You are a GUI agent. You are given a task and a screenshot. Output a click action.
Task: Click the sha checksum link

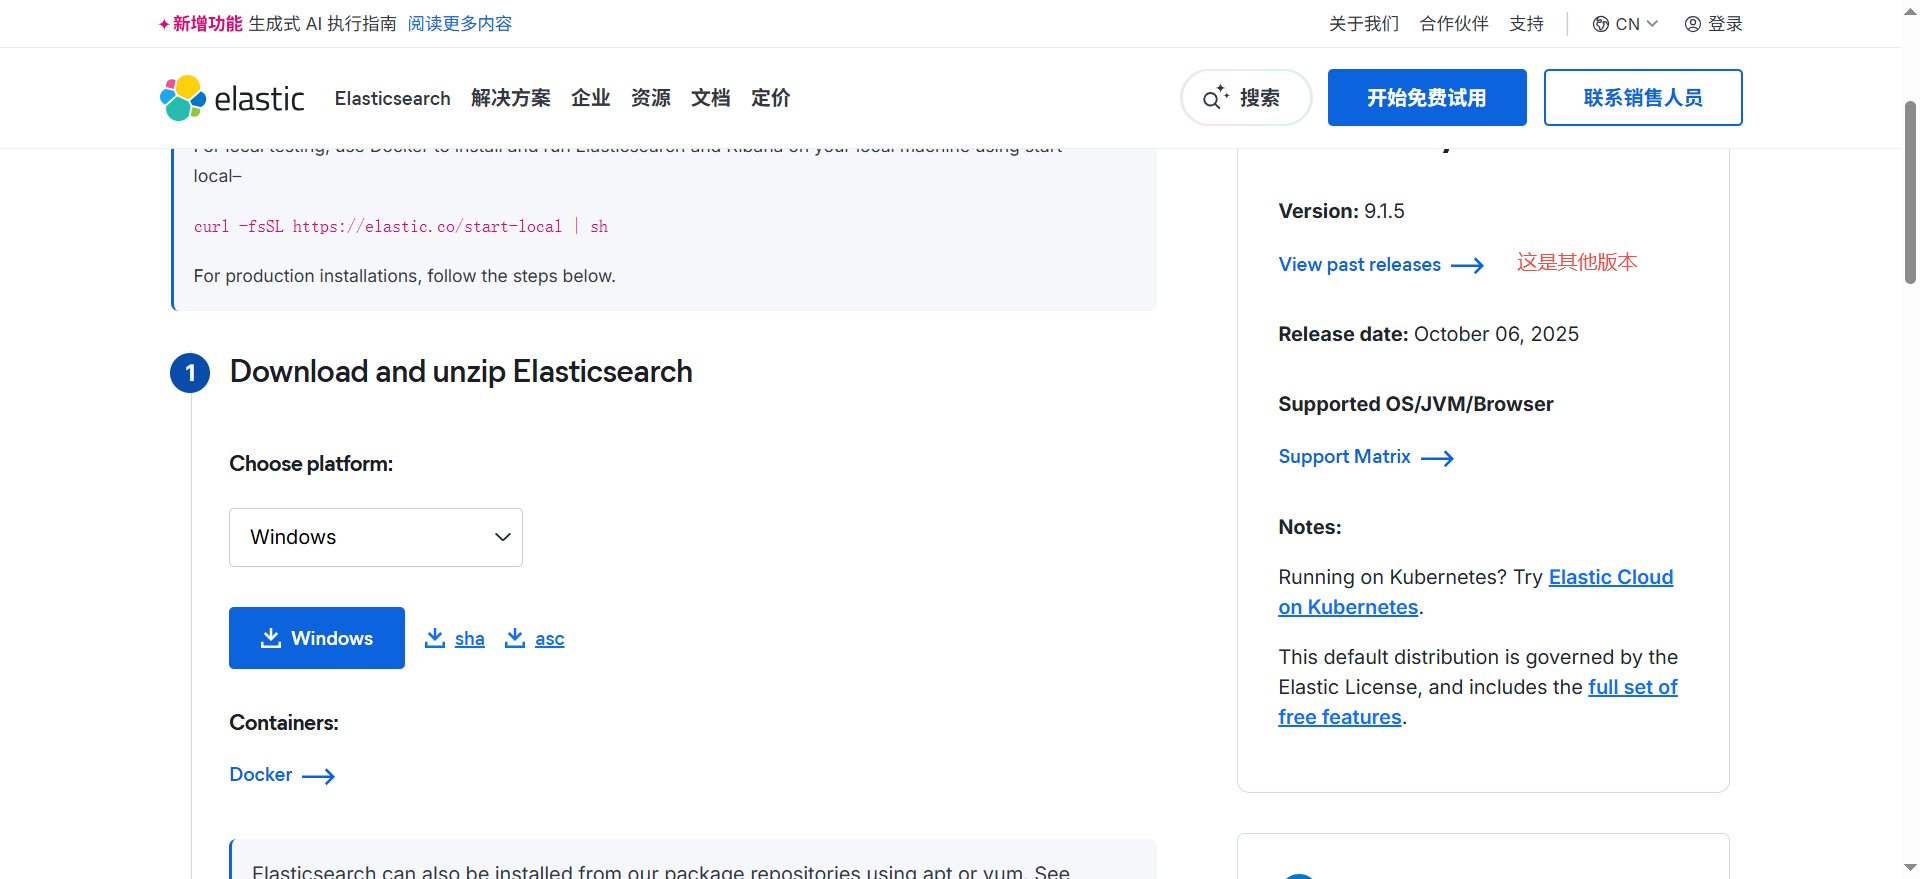pos(470,639)
